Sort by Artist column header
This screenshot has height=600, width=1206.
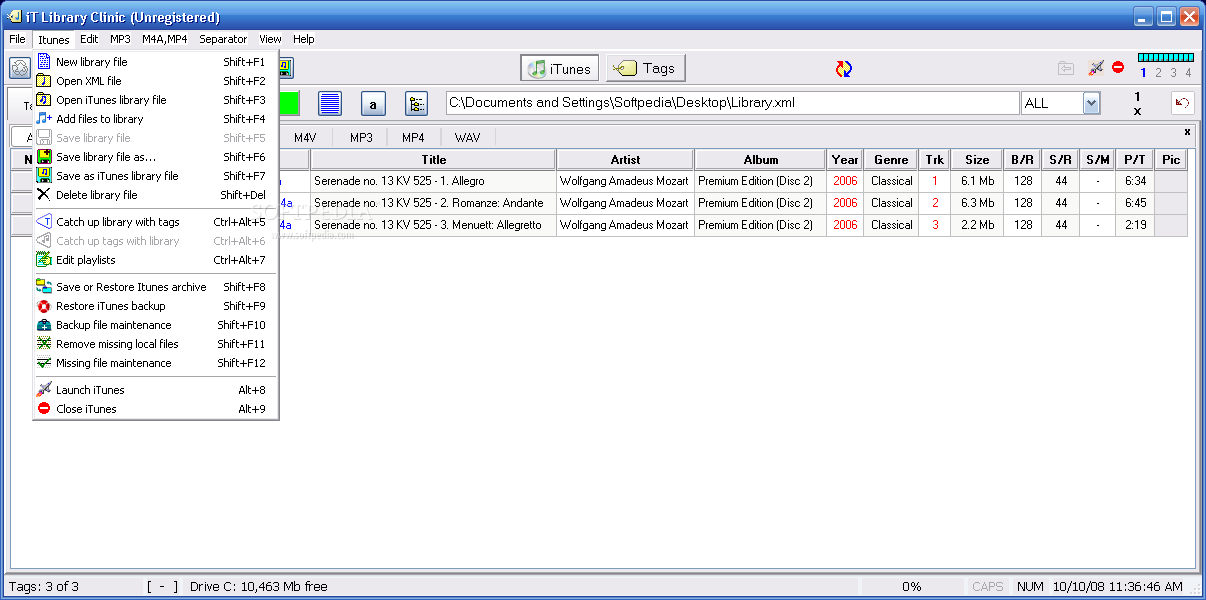[625, 160]
